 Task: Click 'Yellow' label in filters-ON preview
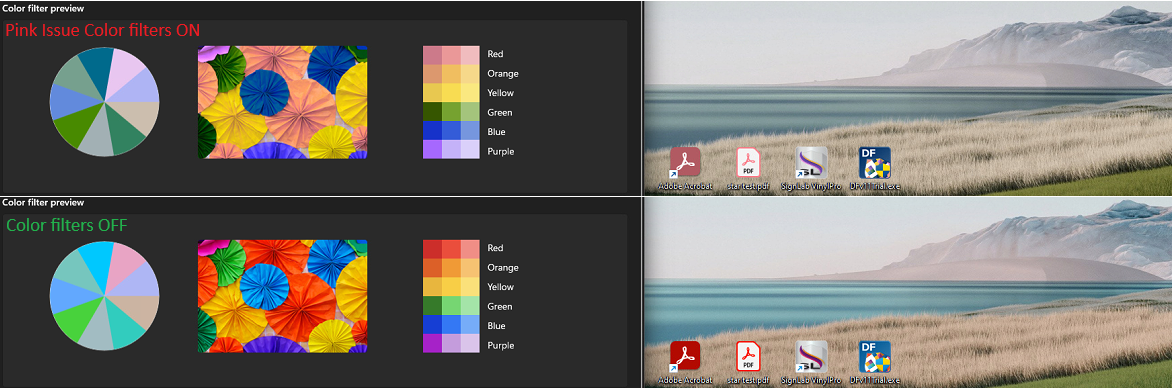coord(500,93)
